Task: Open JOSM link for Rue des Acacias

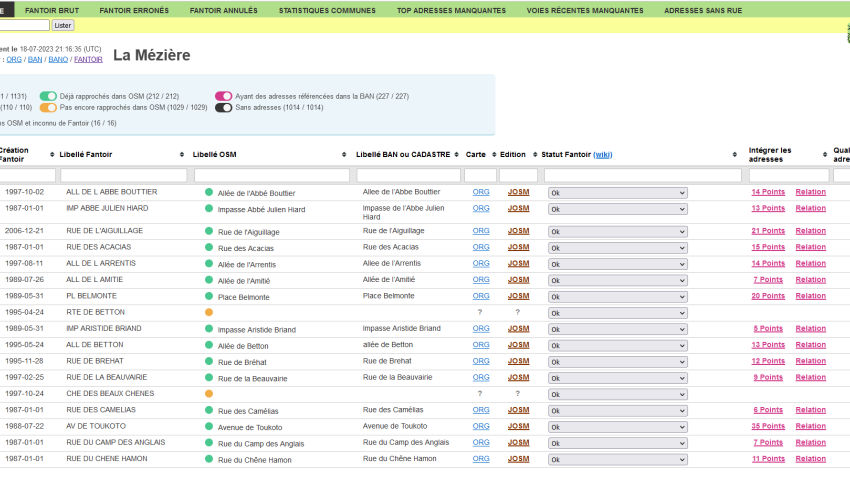Action: [x=518, y=247]
